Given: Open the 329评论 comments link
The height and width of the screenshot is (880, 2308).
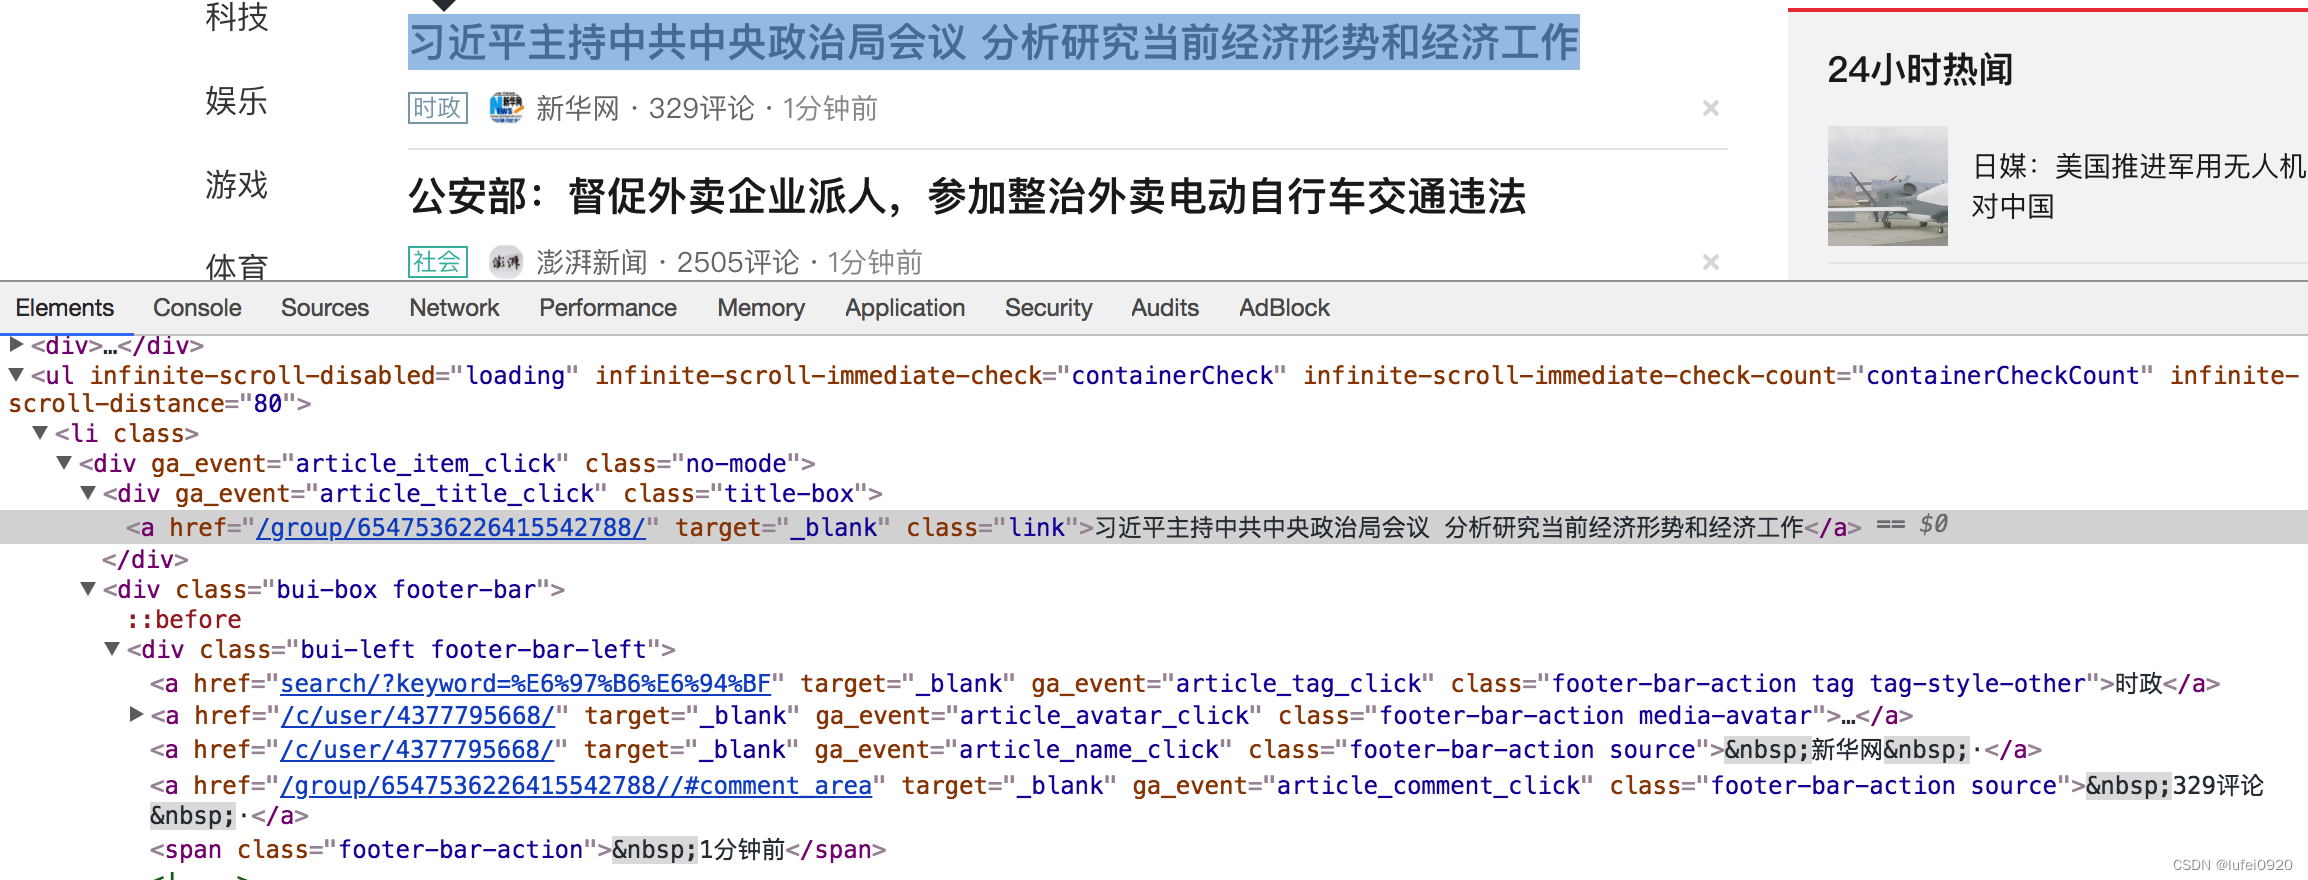Looking at the screenshot, I should pyautogui.click(x=702, y=108).
